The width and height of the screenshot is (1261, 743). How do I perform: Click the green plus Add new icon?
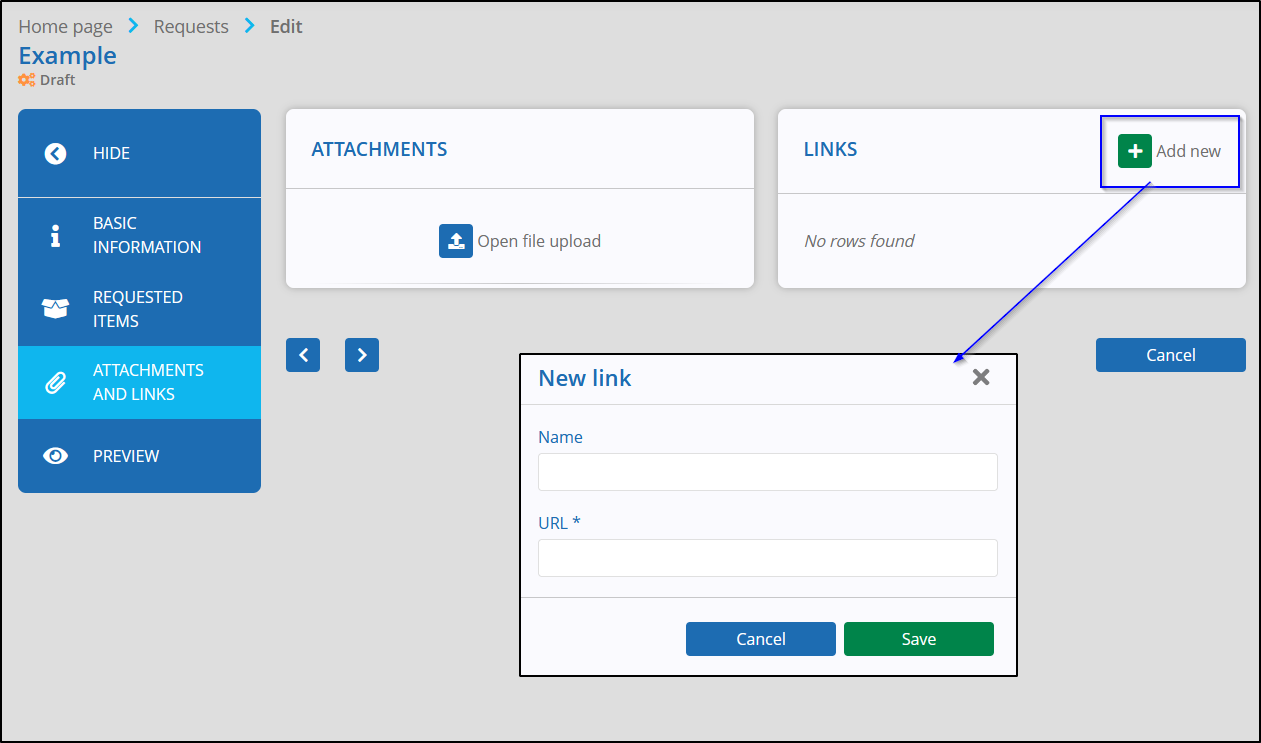tap(1135, 151)
